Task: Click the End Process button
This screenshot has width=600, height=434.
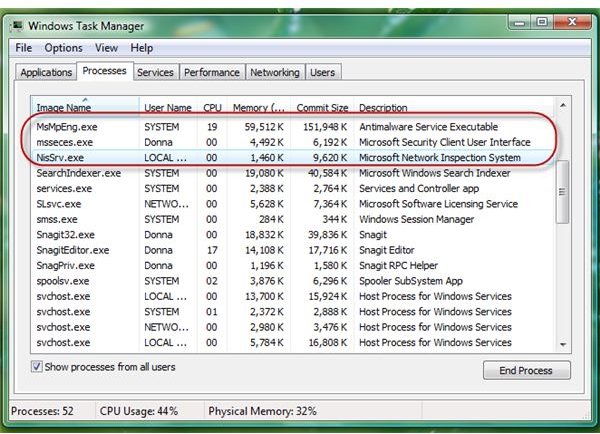Action: tap(526, 370)
